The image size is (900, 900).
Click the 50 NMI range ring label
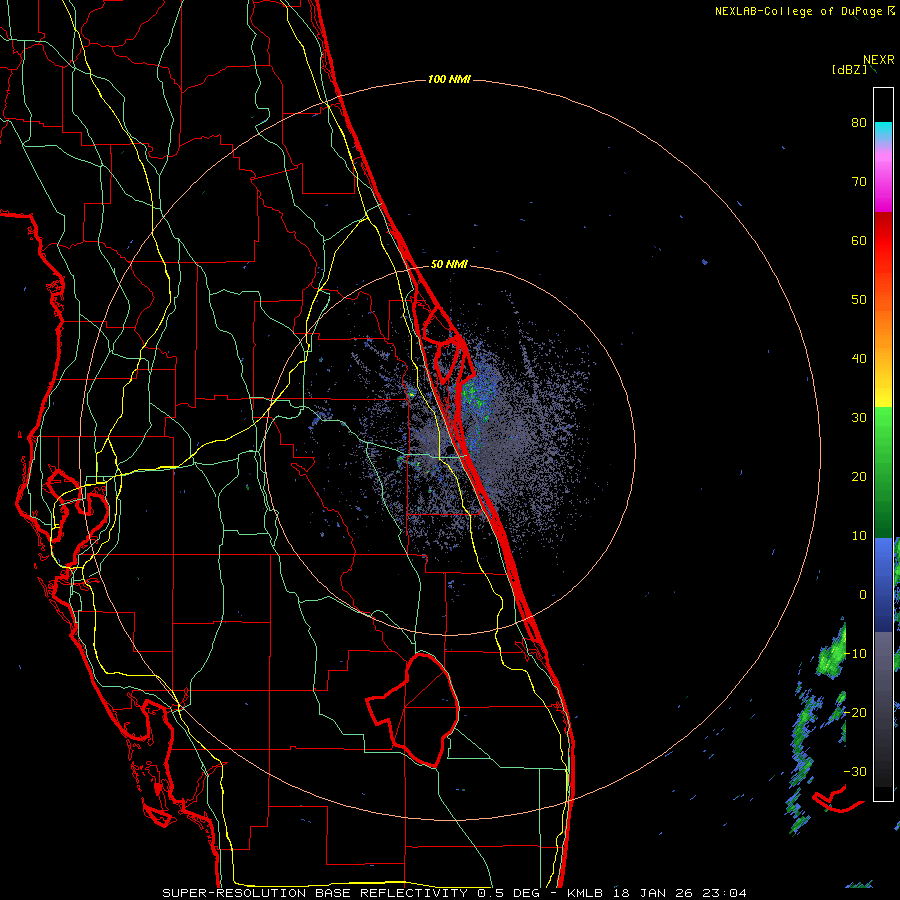coord(449,265)
